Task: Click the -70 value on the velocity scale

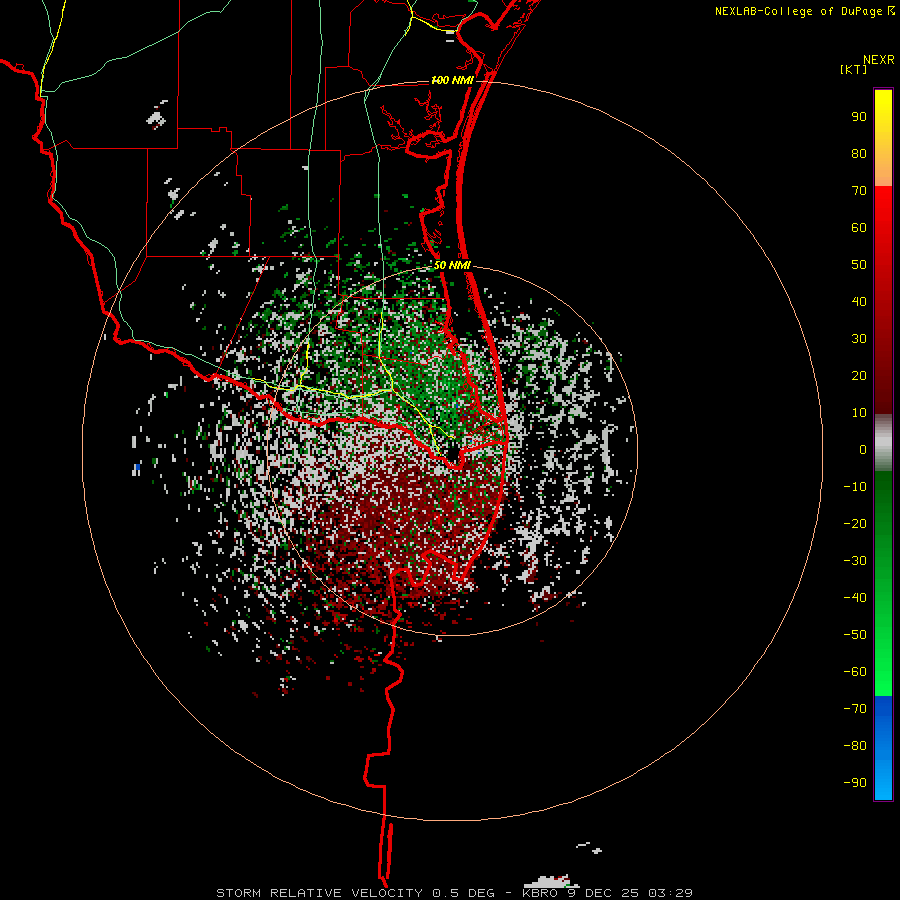Action: tap(855, 709)
